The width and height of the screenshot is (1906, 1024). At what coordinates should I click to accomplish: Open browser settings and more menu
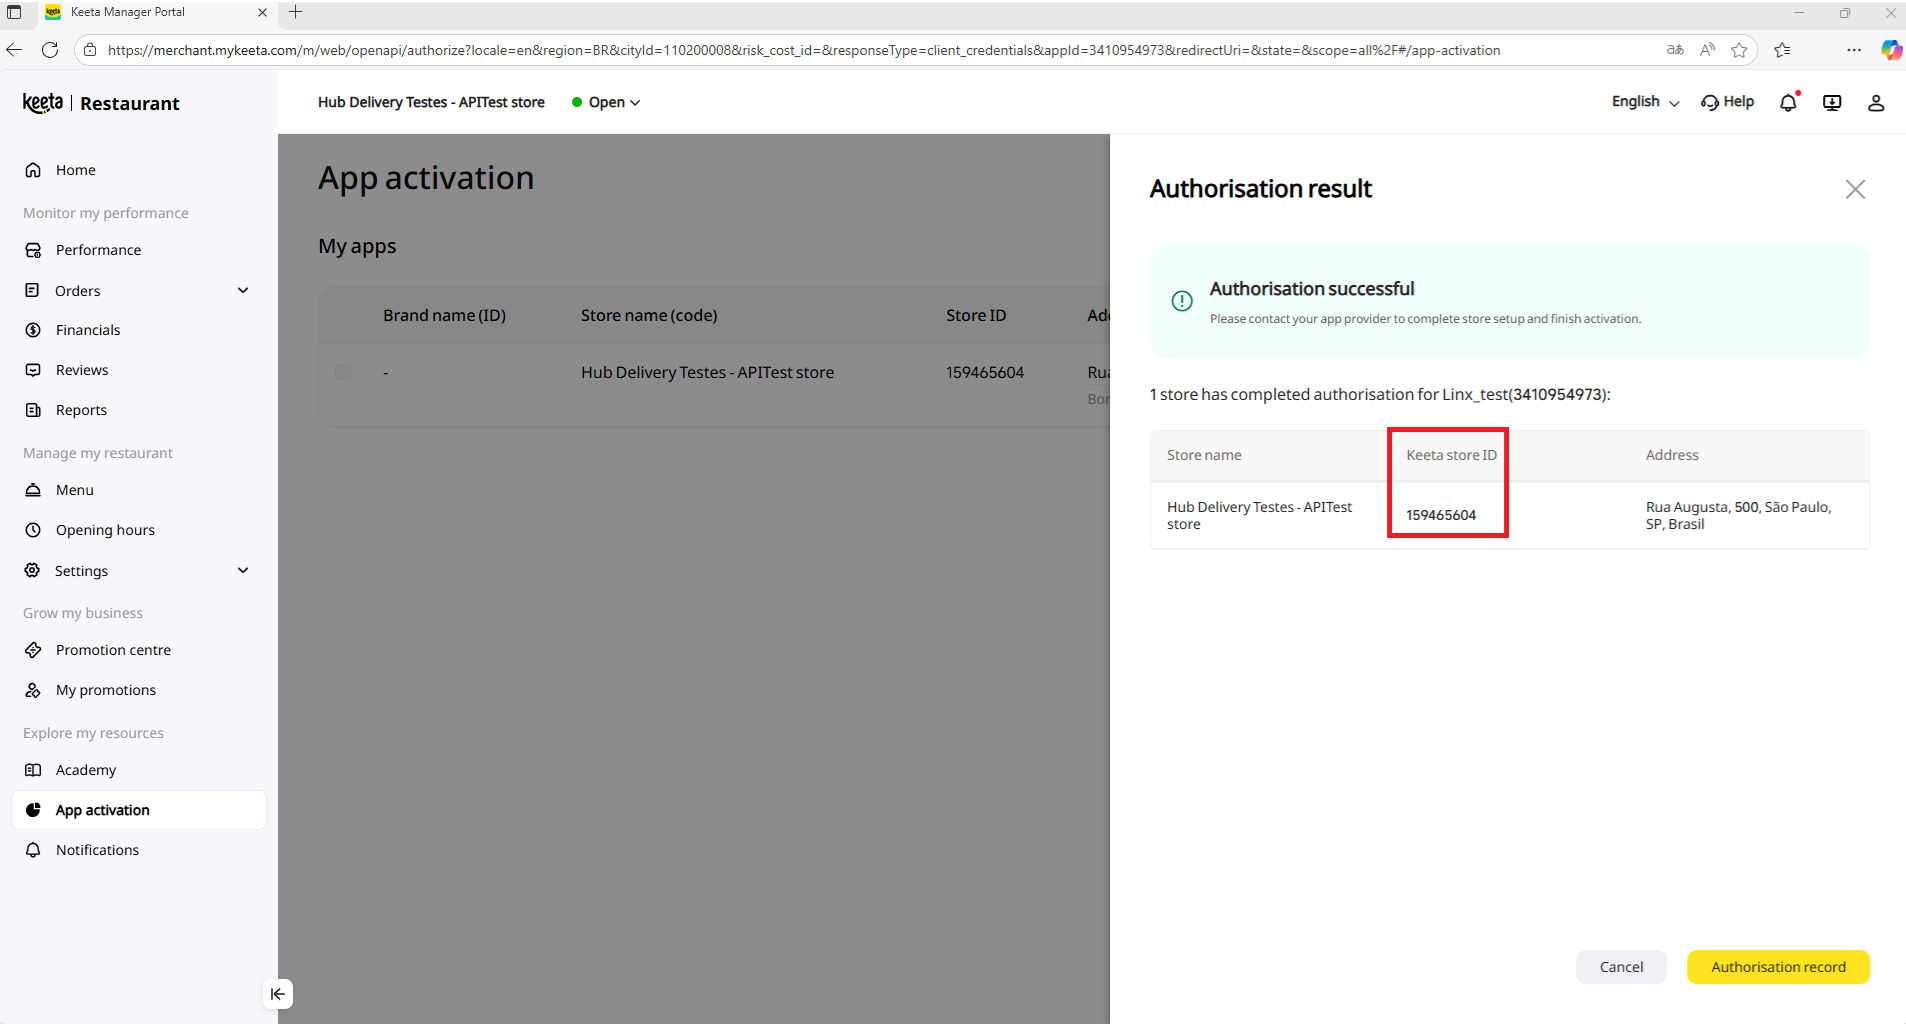[x=1853, y=50]
